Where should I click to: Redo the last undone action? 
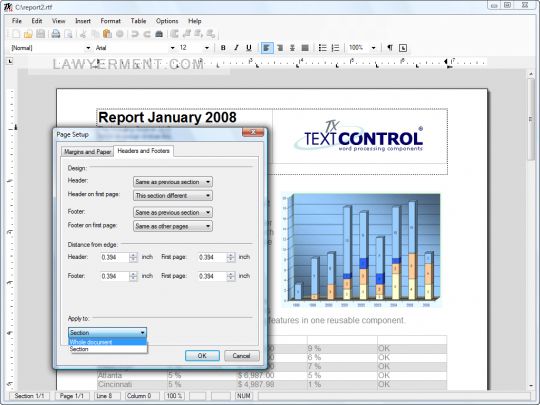click(x=147, y=34)
